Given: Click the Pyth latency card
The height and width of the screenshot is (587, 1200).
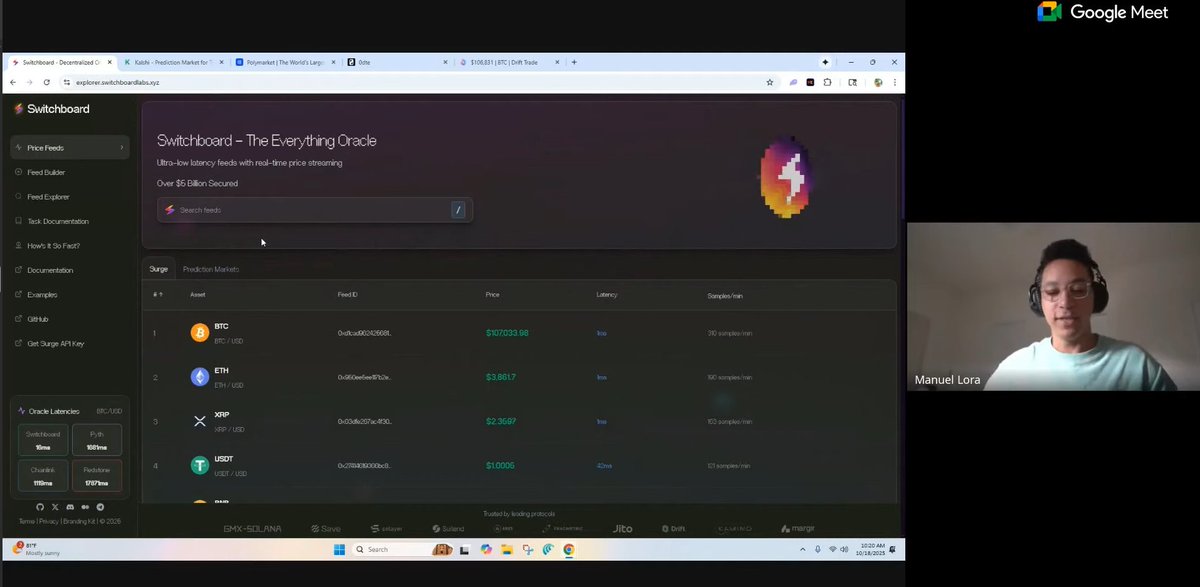Looking at the screenshot, I should tap(97, 440).
